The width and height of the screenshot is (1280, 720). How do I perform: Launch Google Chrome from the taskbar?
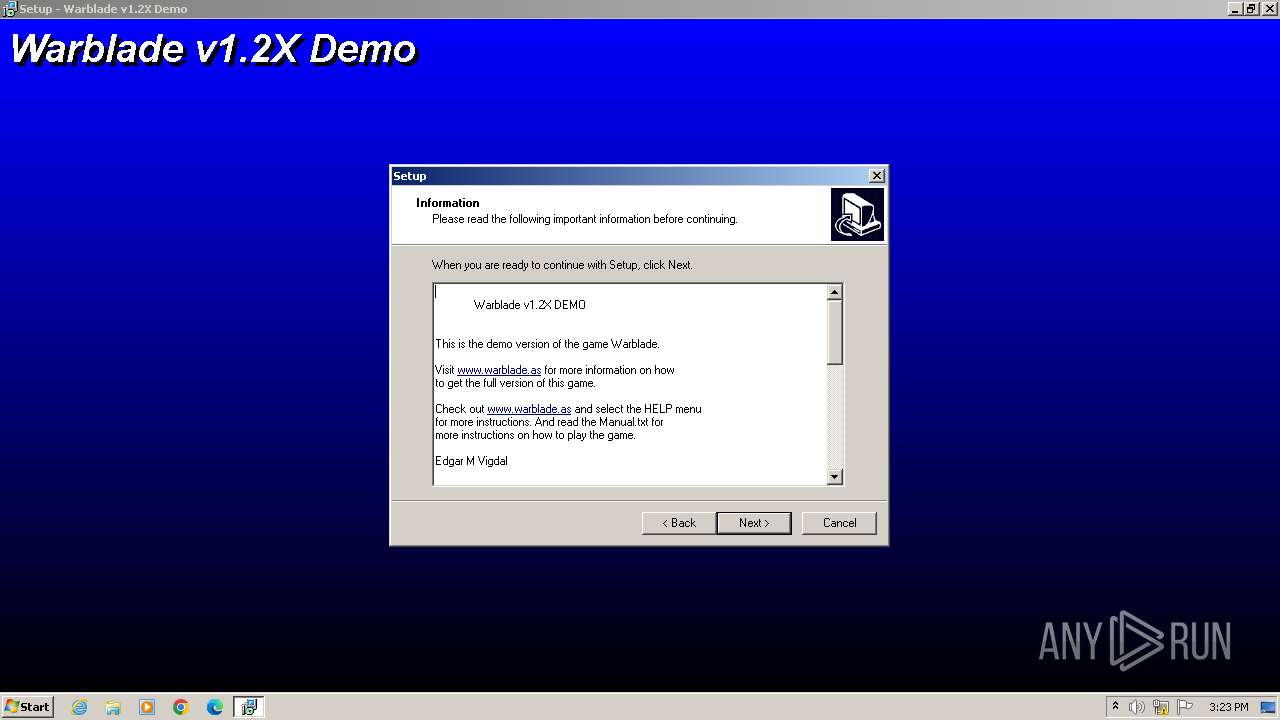tap(181, 707)
